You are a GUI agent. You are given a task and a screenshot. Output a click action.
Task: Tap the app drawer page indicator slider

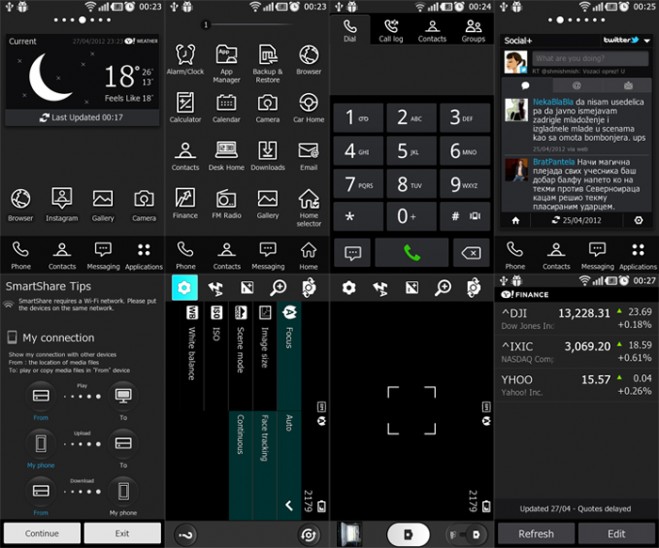[246, 25]
